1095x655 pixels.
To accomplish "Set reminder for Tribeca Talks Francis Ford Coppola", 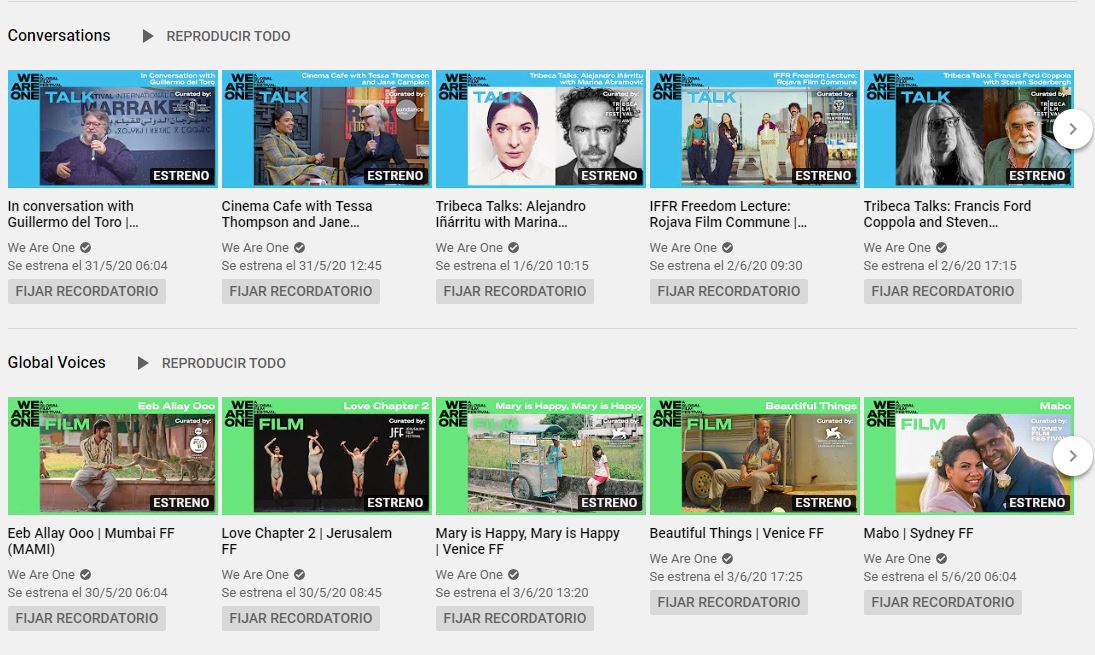I will click(x=943, y=291).
